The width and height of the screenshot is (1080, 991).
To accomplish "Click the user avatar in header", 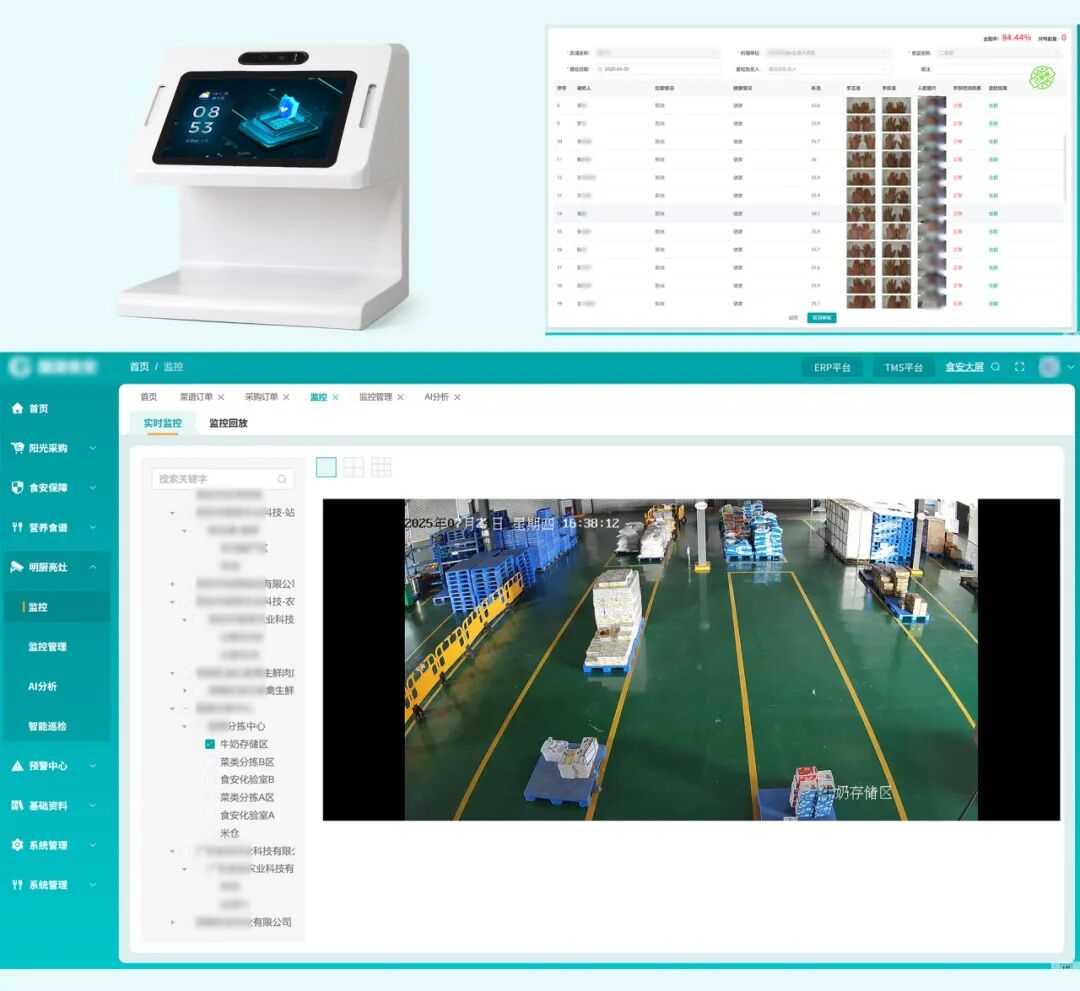I will coord(1049,367).
